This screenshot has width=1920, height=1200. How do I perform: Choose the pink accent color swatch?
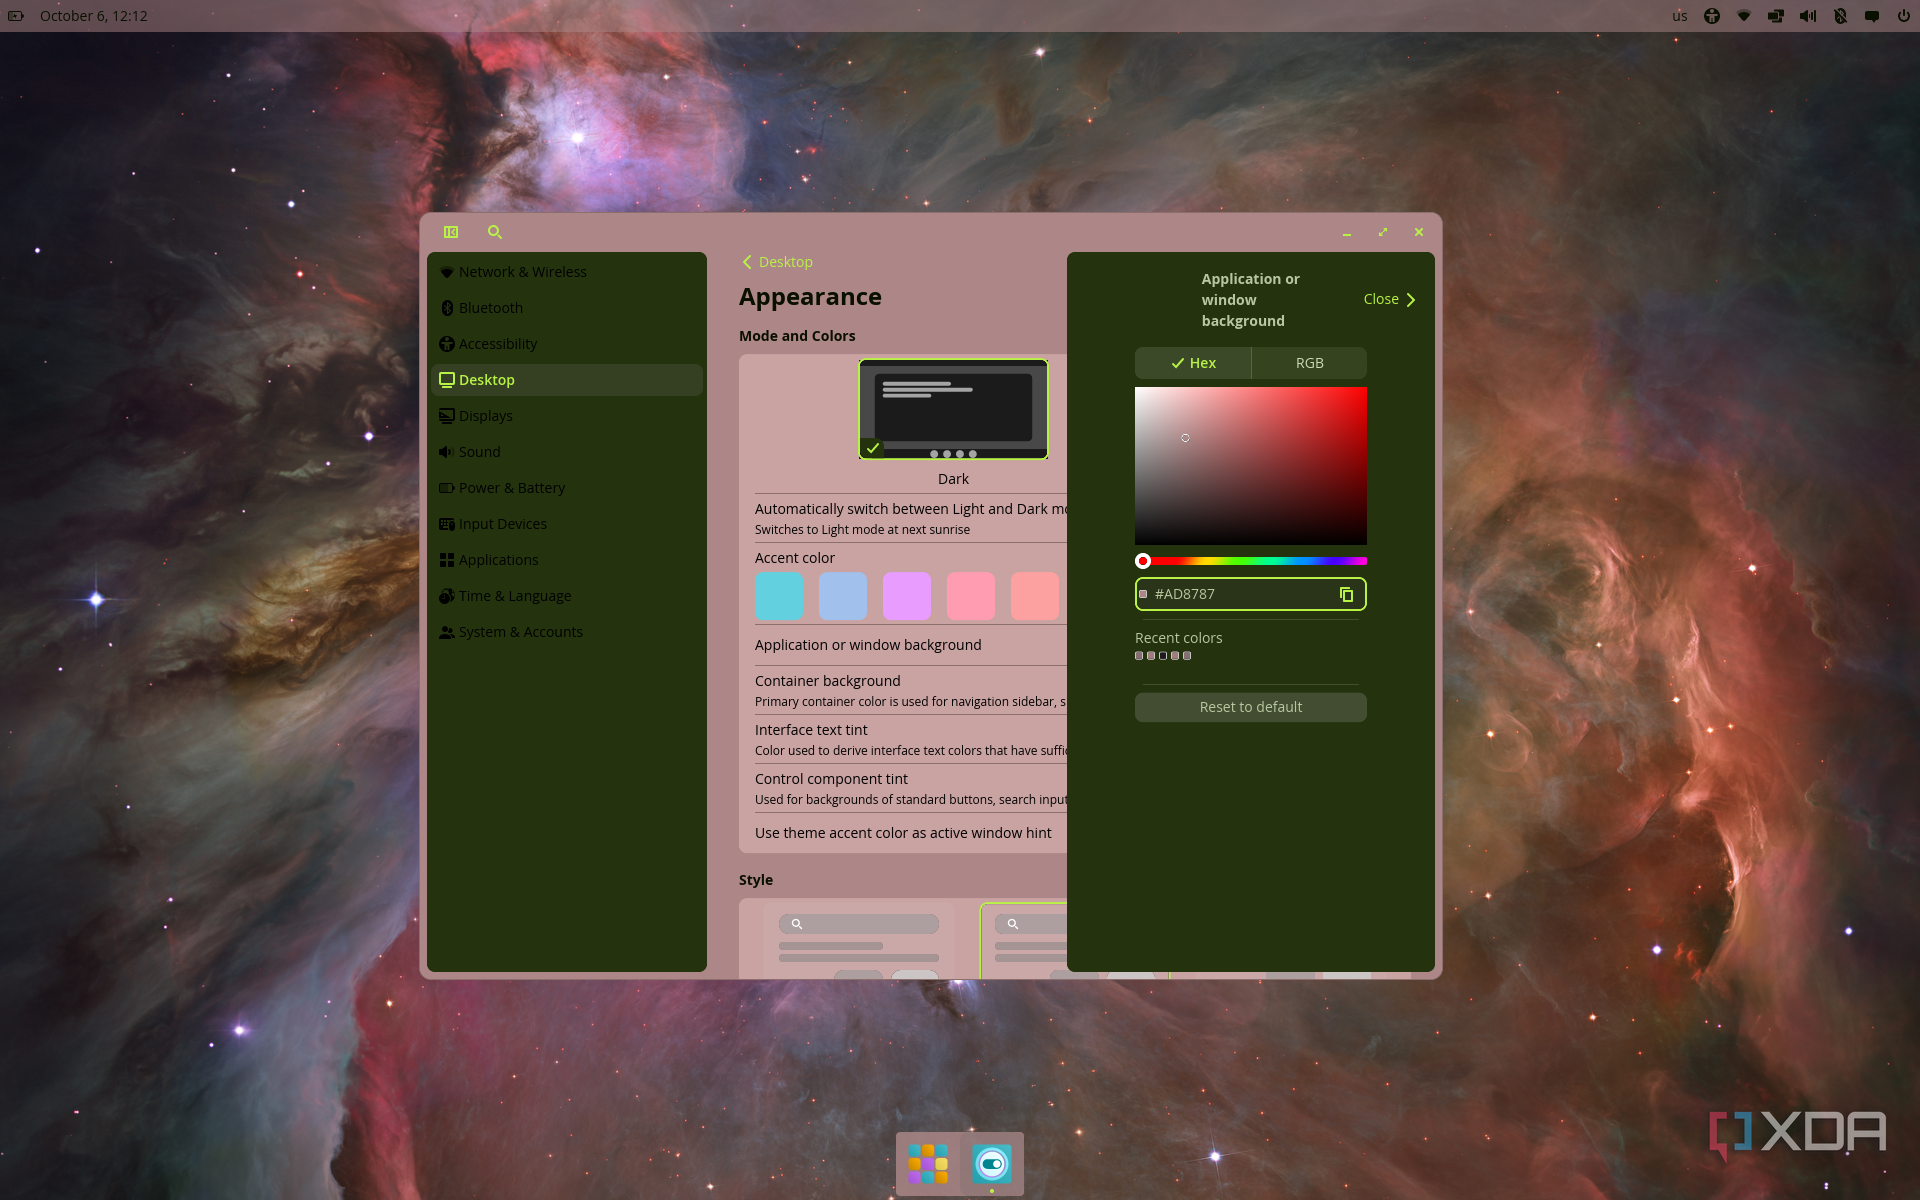[971, 596]
